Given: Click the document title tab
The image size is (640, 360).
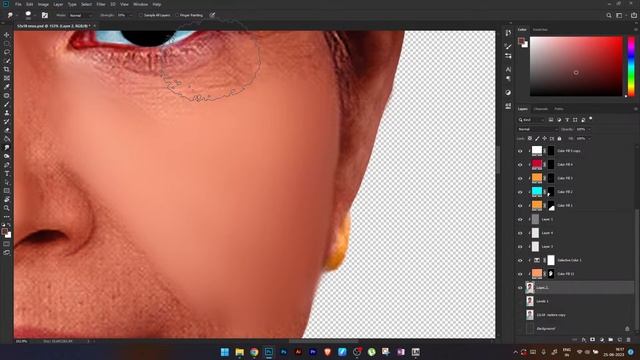Looking at the screenshot, I should pyautogui.click(x=53, y=26).
